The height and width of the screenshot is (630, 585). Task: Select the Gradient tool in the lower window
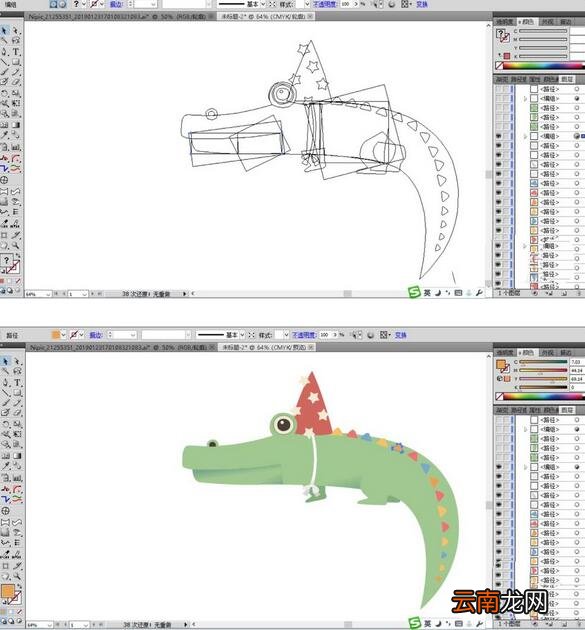click(x=17, y=456)
